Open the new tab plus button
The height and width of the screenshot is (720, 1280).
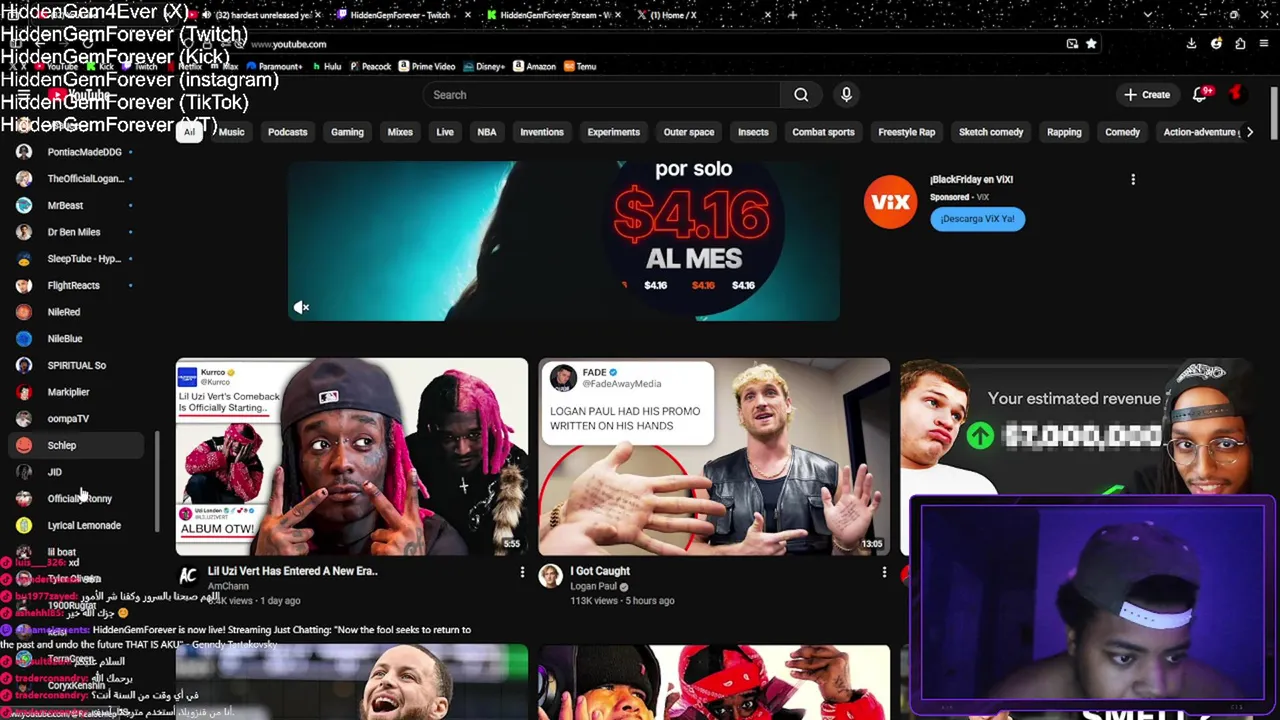coord(792,15)
